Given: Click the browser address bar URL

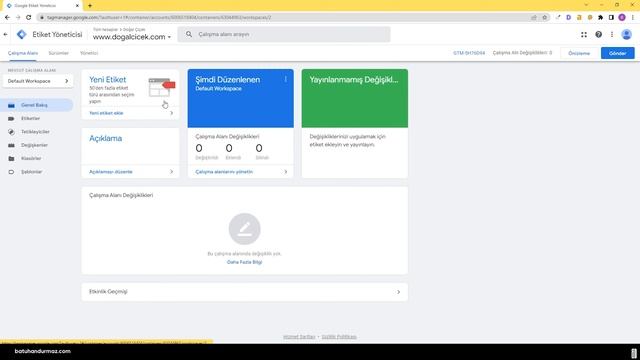Looking at the screenshot, I should (x=159, y=18).
